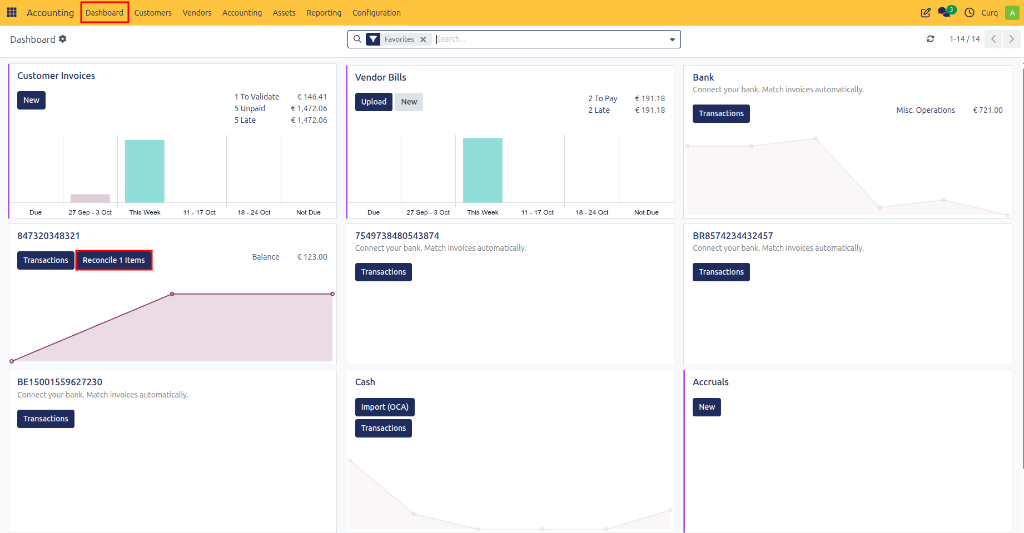Click into the search input field
Screen dimensions: 1024x533
pos(549,39)
